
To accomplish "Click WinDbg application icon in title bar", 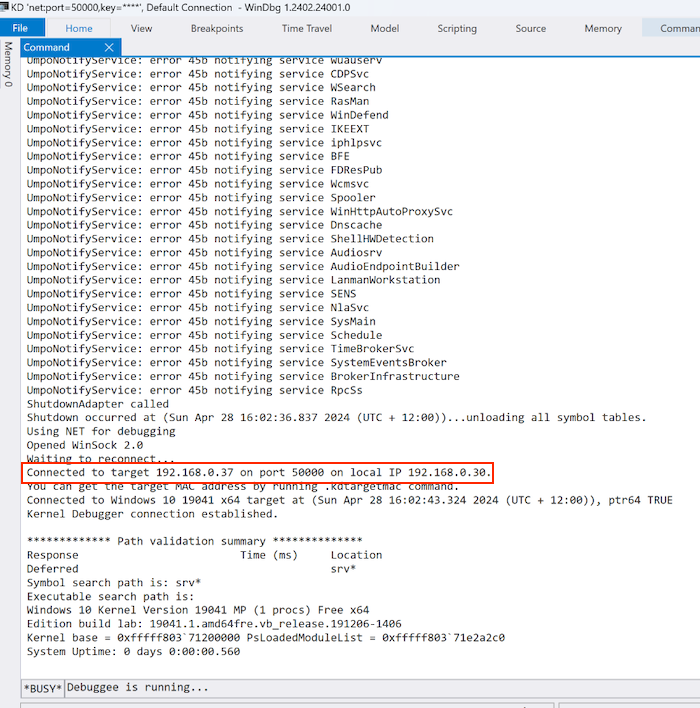I will tap(5, 7).
